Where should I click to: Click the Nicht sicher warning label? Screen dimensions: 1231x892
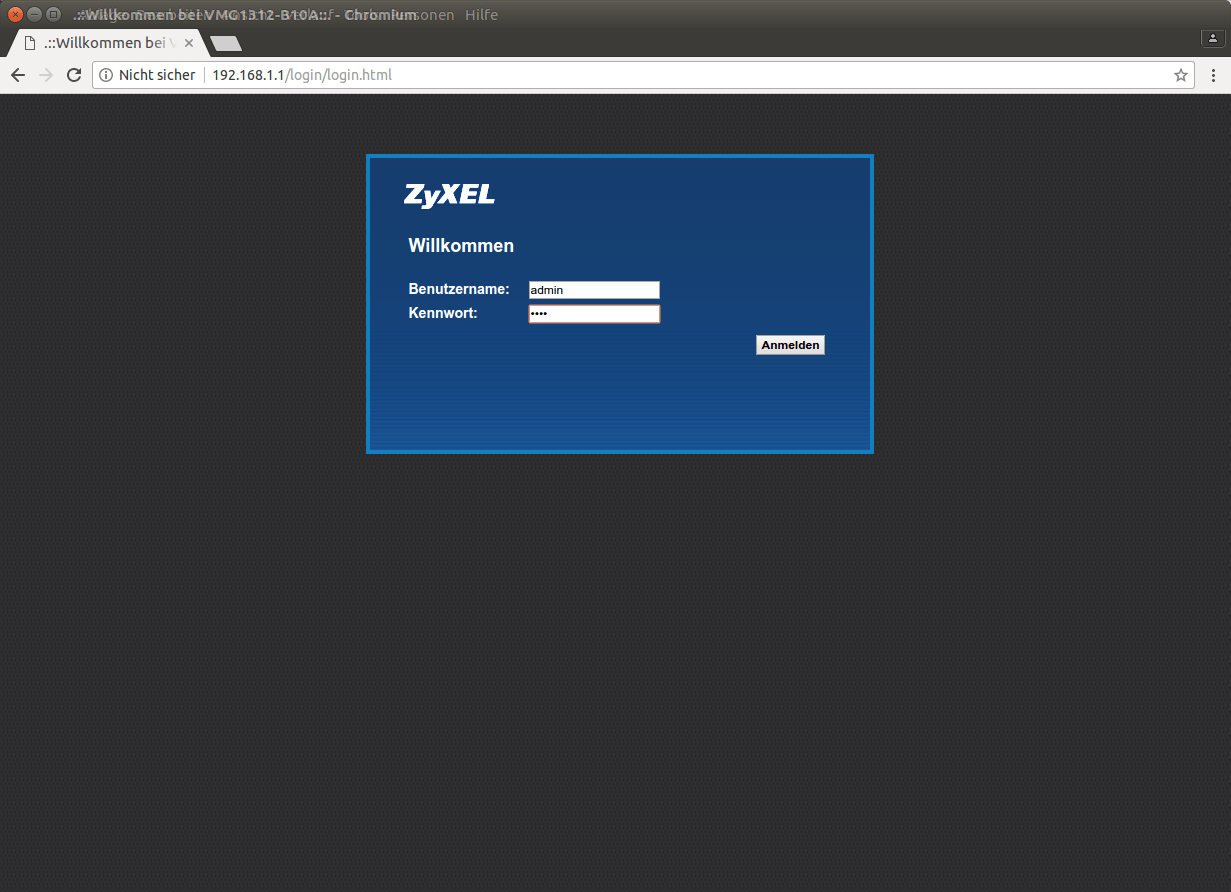point(156,74)
